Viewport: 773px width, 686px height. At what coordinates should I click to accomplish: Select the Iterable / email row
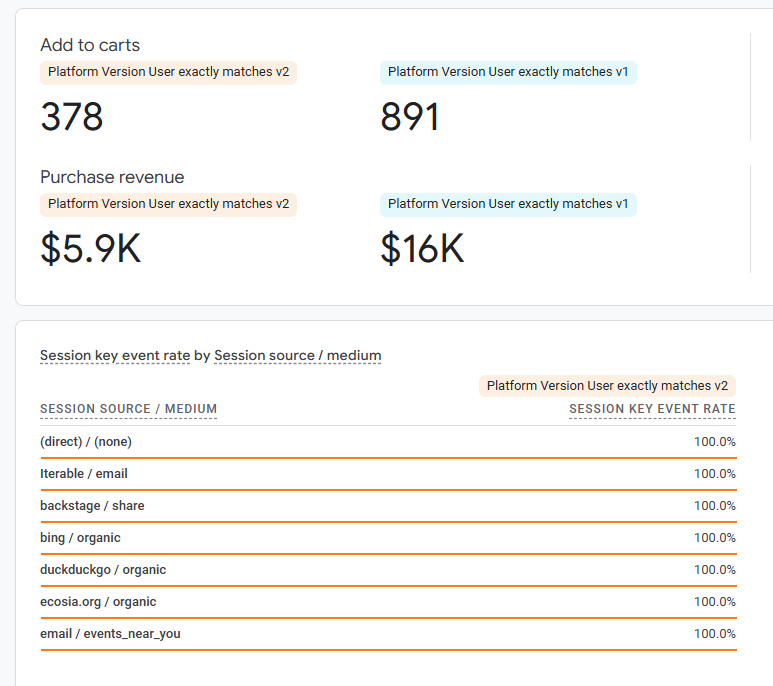(x=388, y=474)
